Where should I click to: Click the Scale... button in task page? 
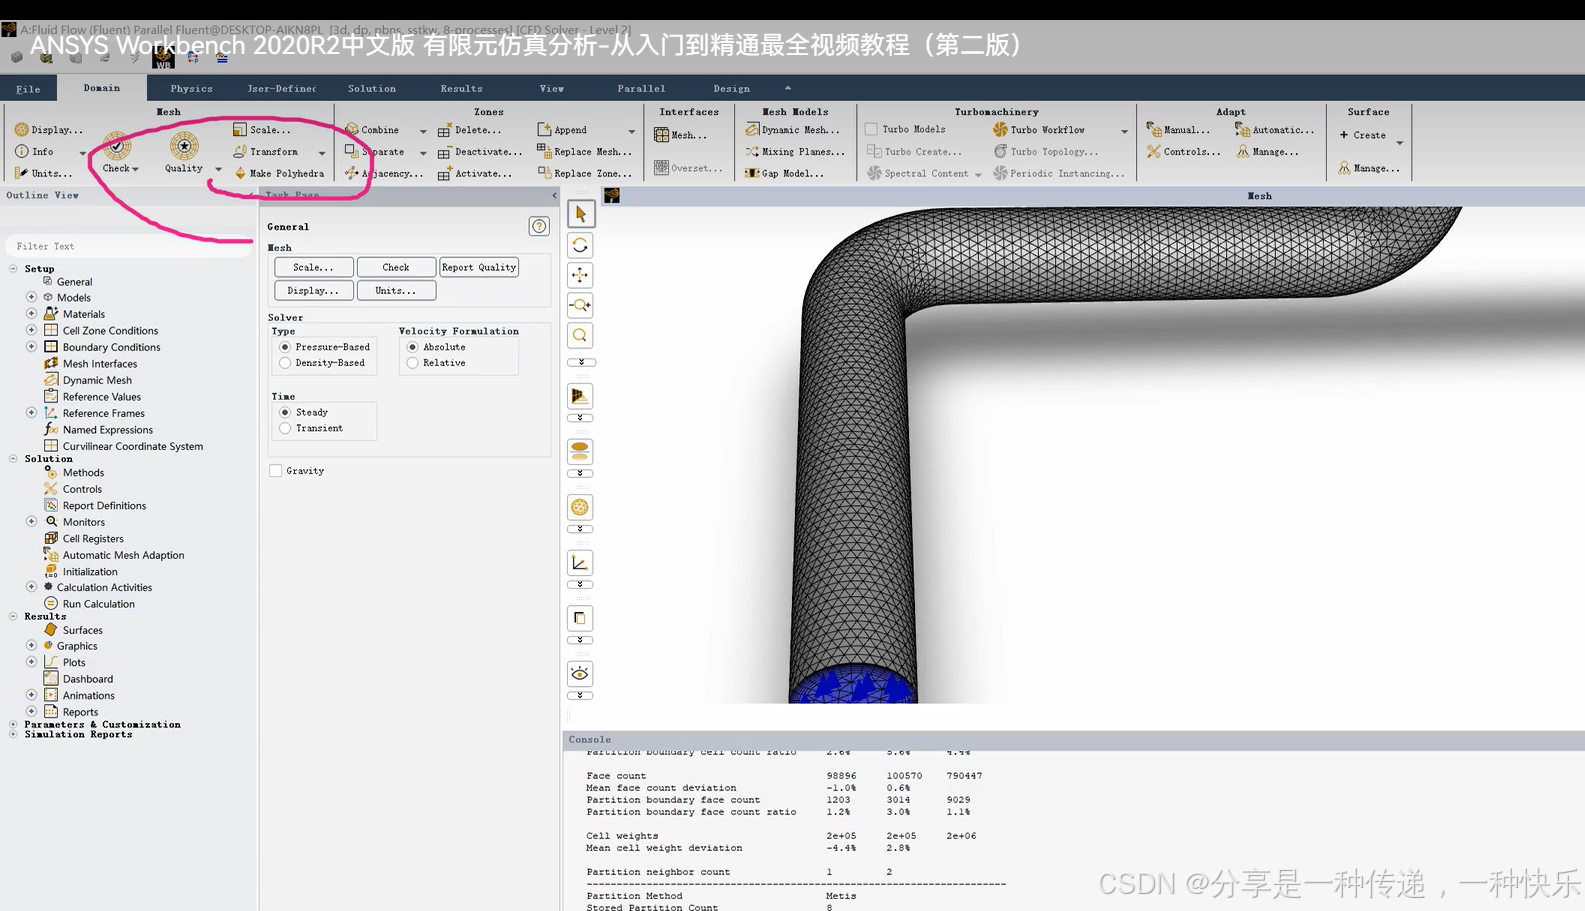(x=313, y=267)
